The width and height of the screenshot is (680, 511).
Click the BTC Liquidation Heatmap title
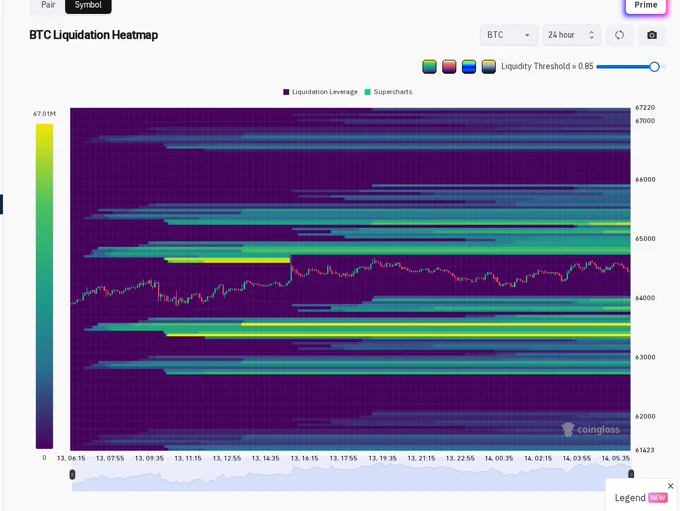tap(94, 35)
